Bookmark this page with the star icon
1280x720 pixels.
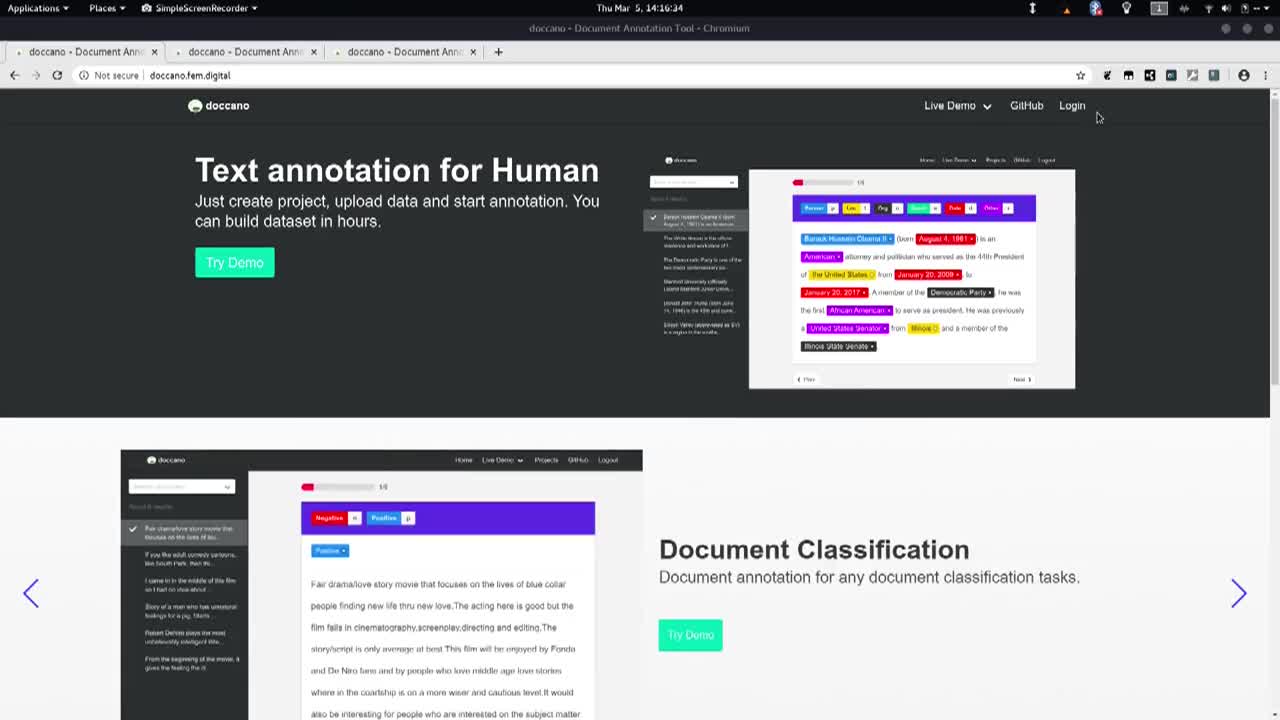pyautogui.click(x=1080, y=75)
